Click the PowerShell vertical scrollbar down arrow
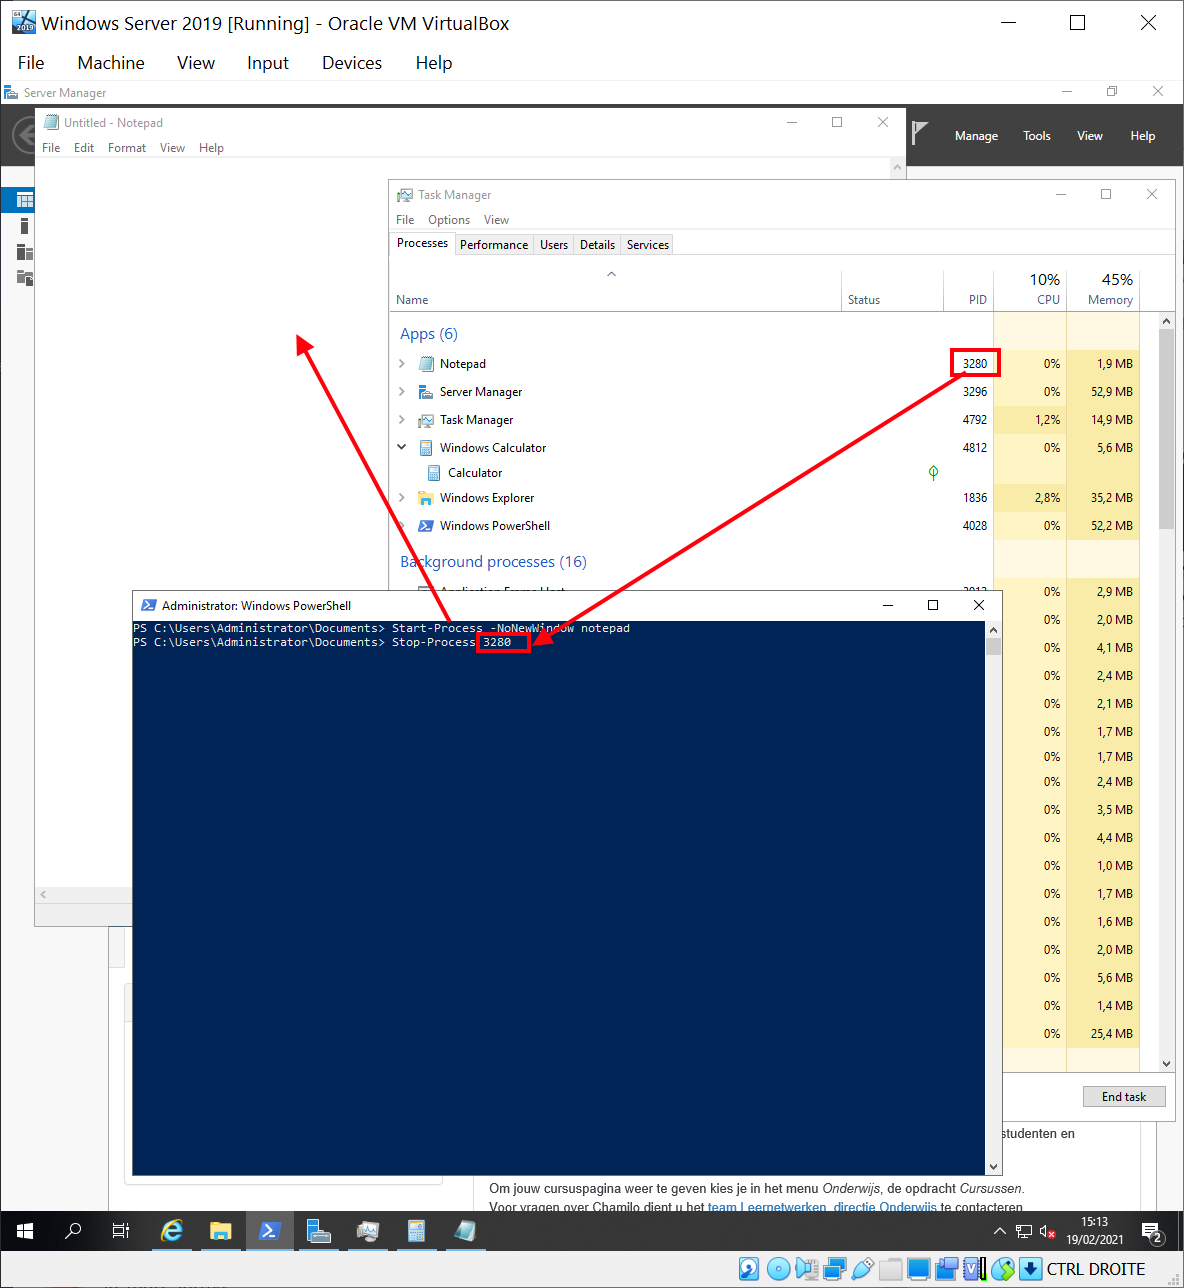Image resolution: width=1184 pixels, height=1288 pixels. (993, 1166)
